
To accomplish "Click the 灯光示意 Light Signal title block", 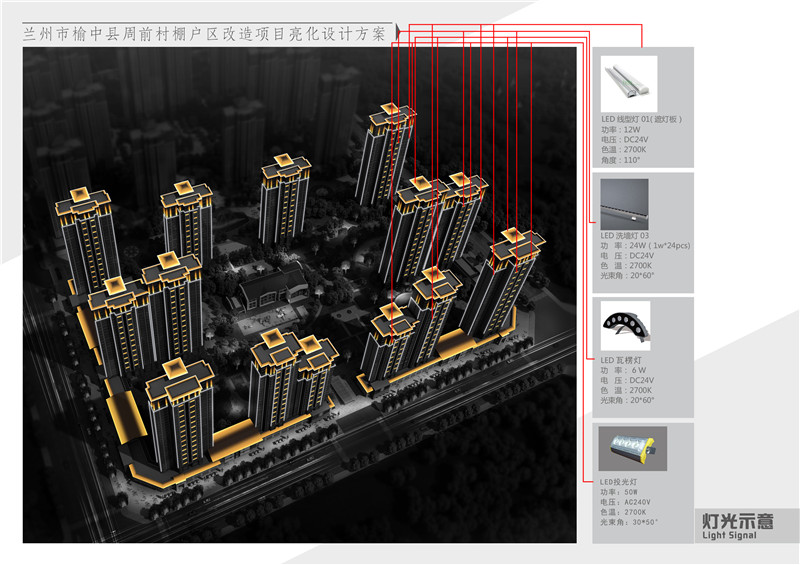I will [x=735, y=525].
